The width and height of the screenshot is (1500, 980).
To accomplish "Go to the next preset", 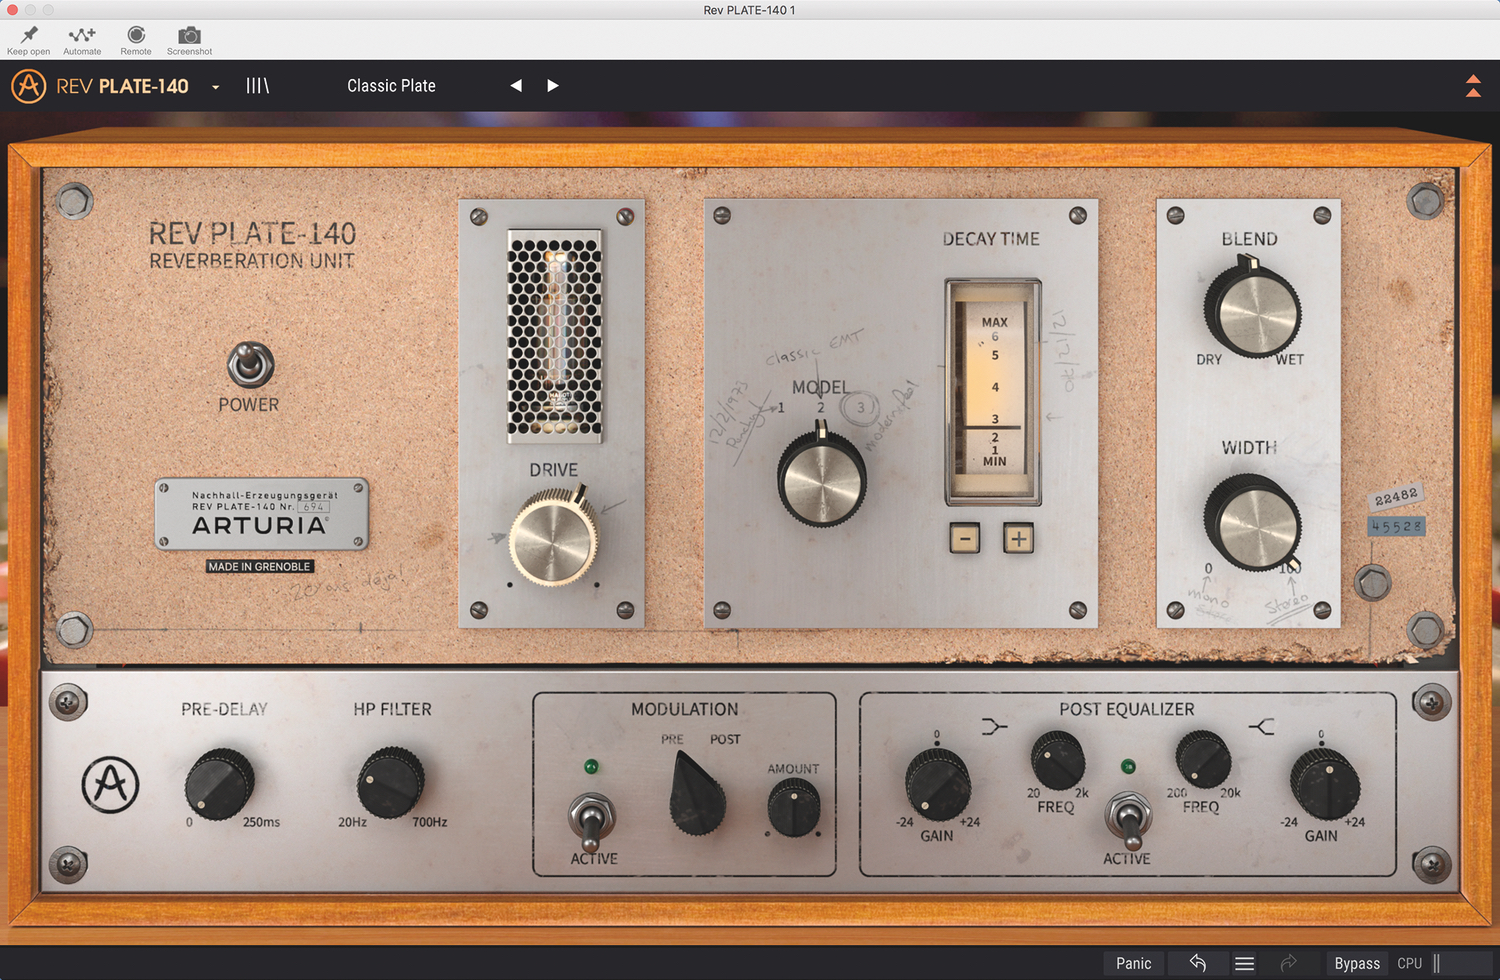I will (552, 86).
